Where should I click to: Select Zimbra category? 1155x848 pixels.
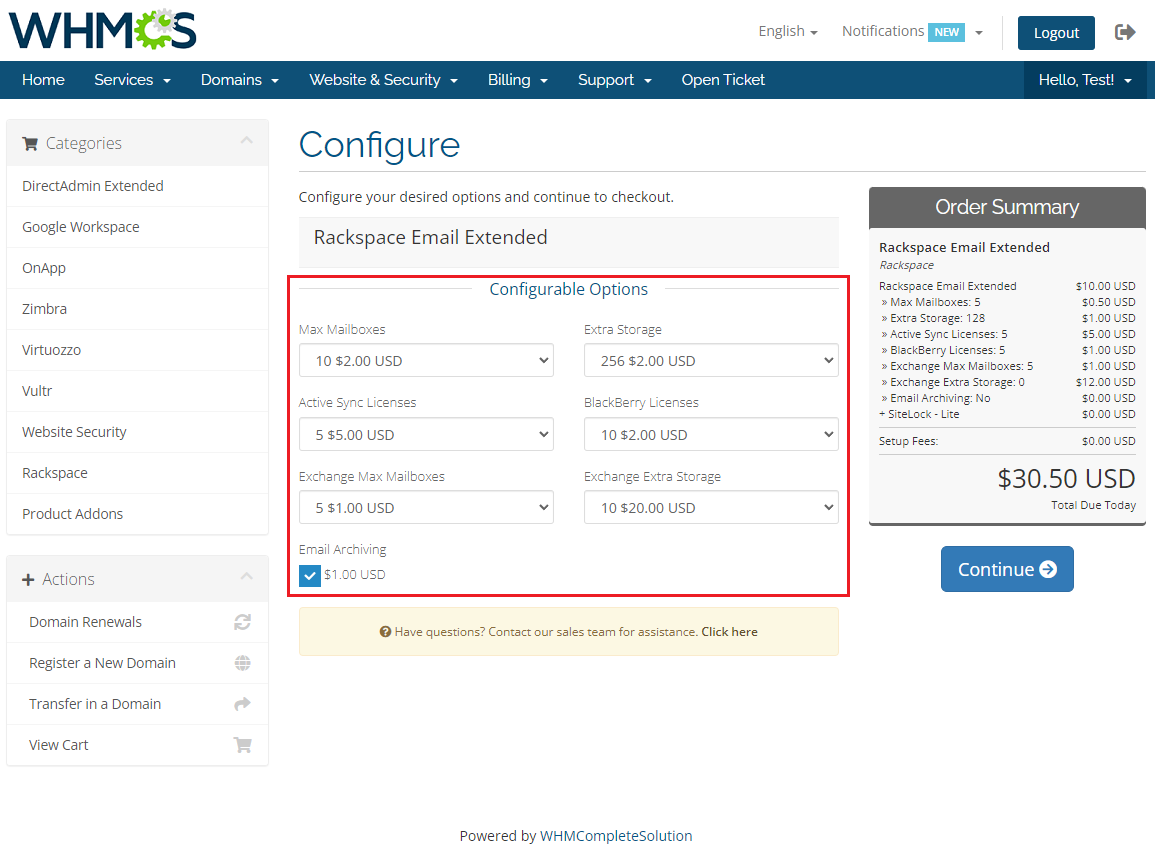(137, 309)
